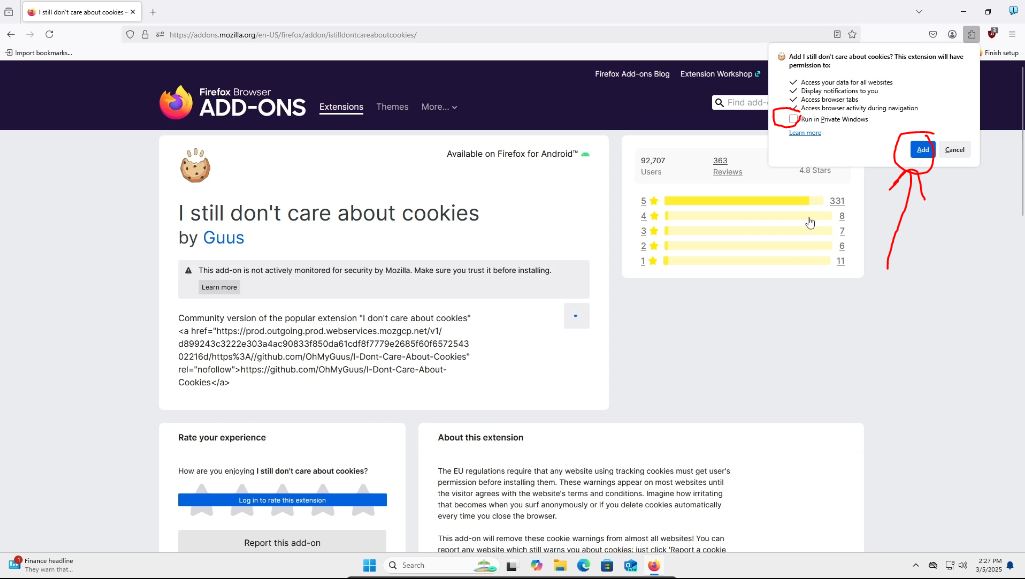Open Microsoft Store from the taskbar

[x=607, y=565]
